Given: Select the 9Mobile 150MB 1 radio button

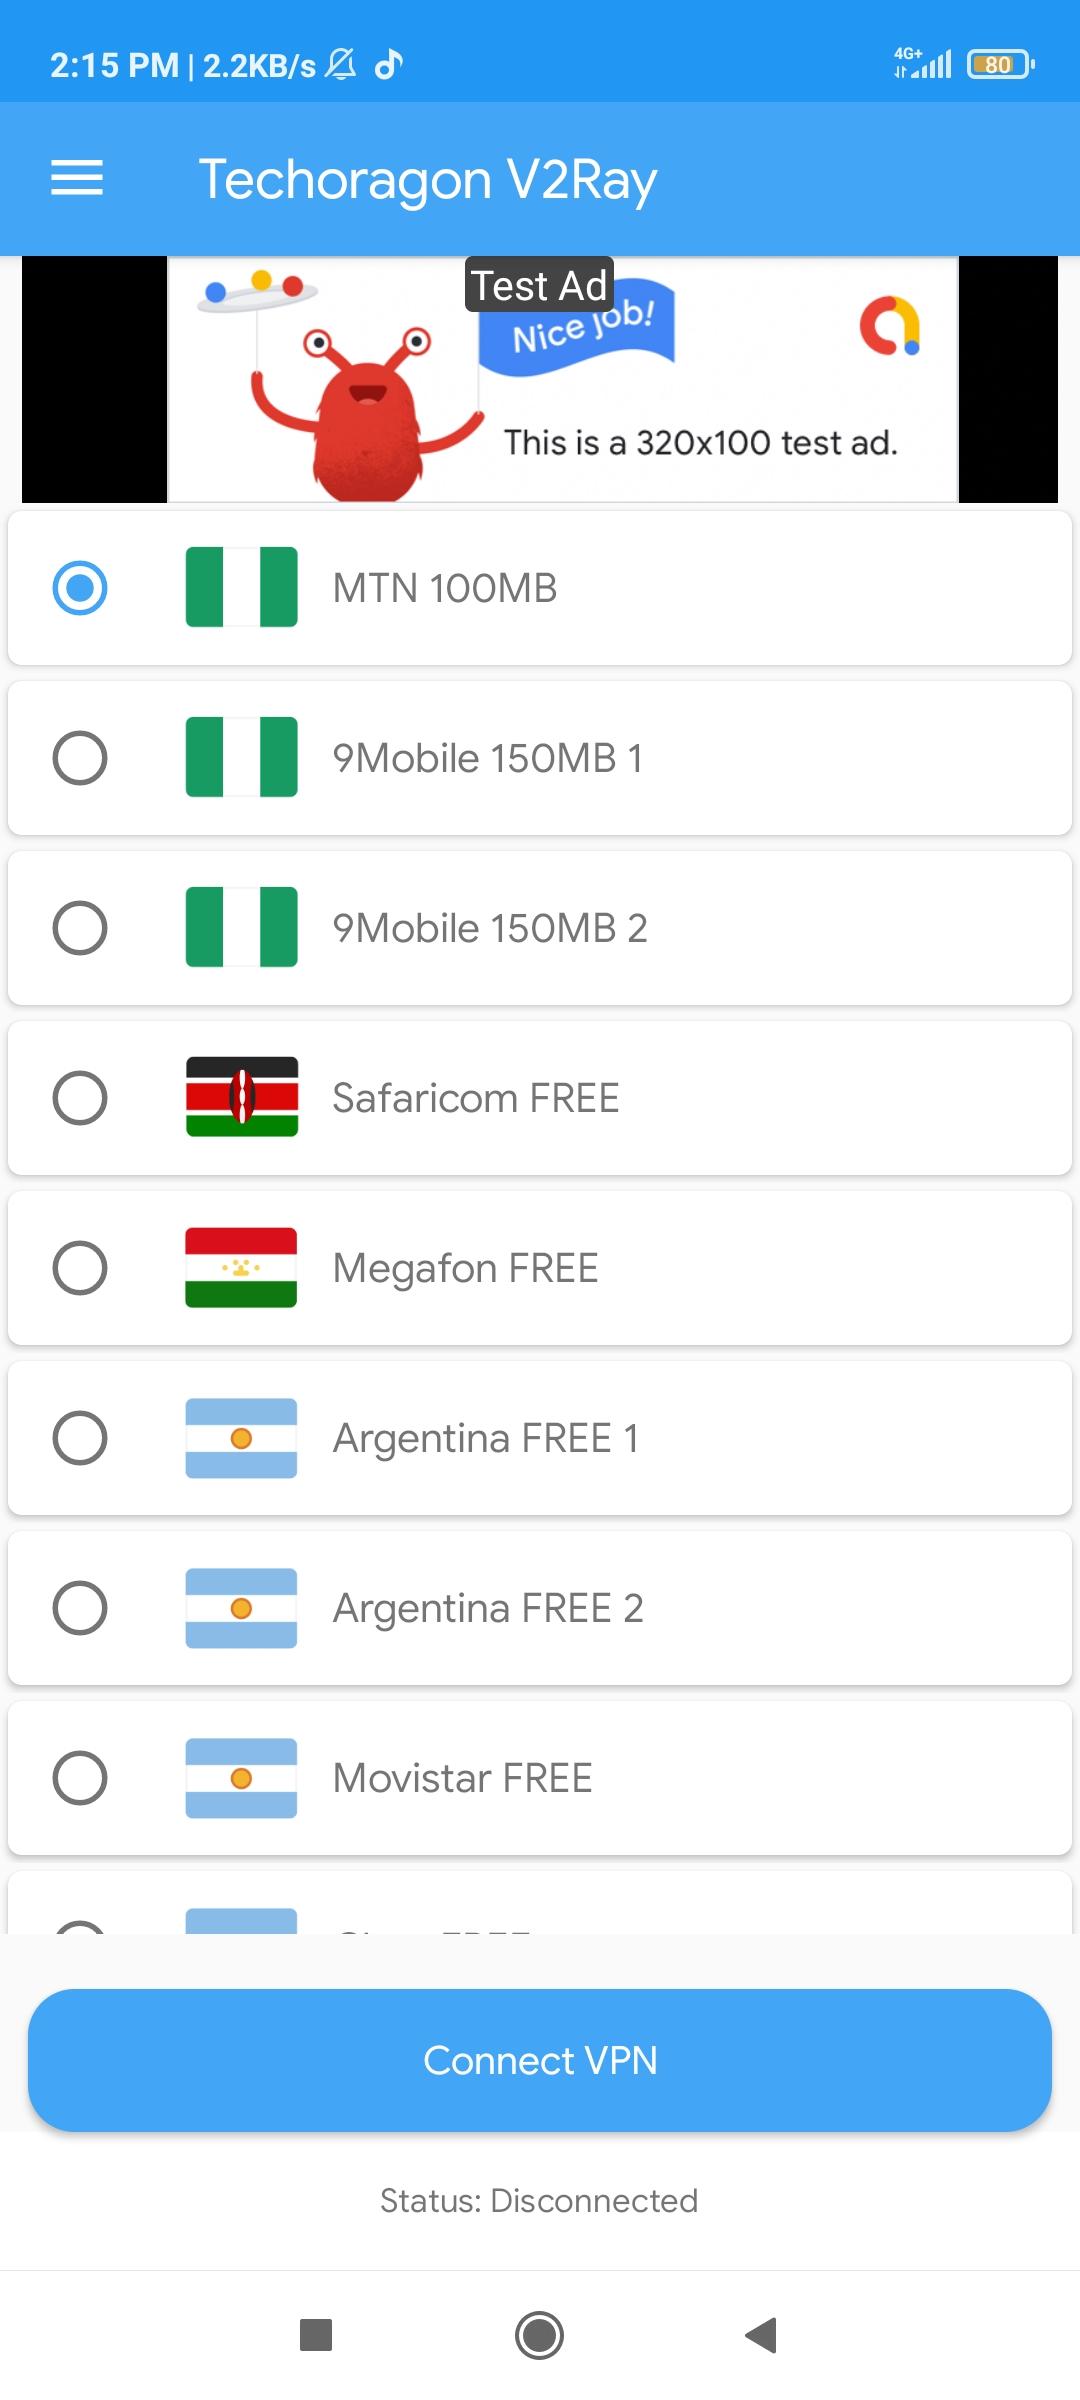Looking at the screenshot, I should pyautogui.click(x=80, y=757).
